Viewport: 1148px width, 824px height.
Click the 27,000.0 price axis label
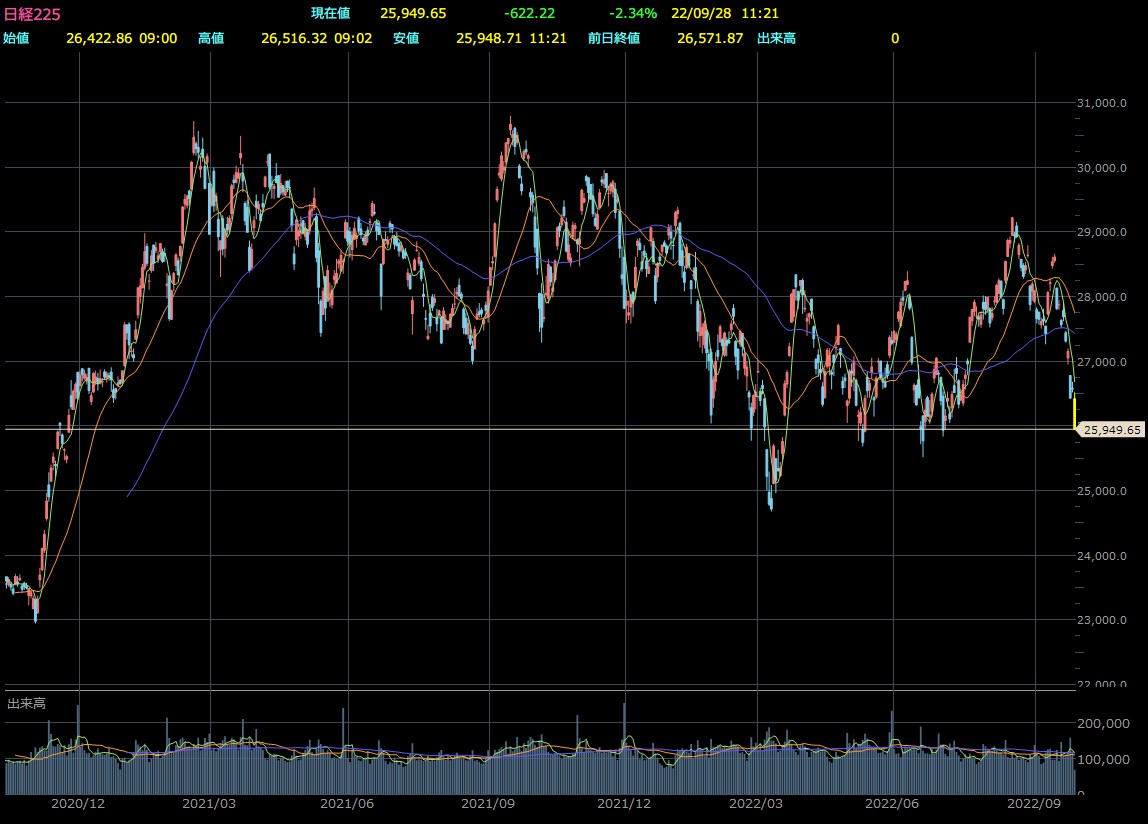point(1101,362)
